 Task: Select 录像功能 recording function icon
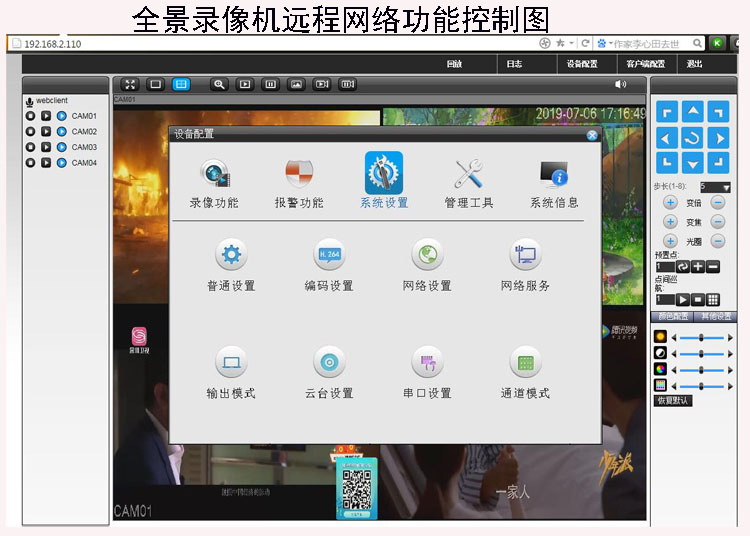215,175
